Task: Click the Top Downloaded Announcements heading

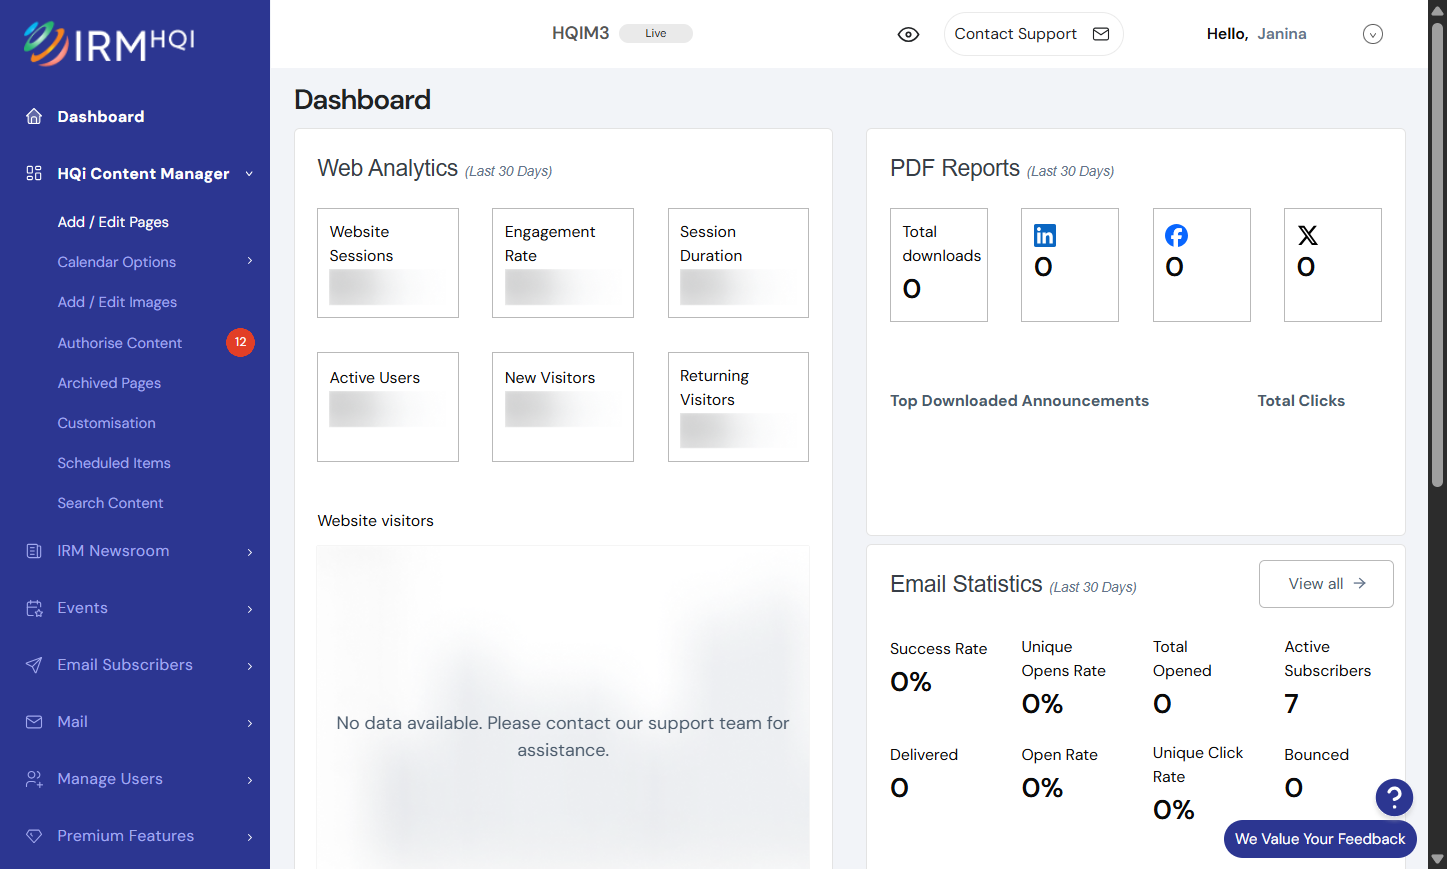Action: 1019,401
